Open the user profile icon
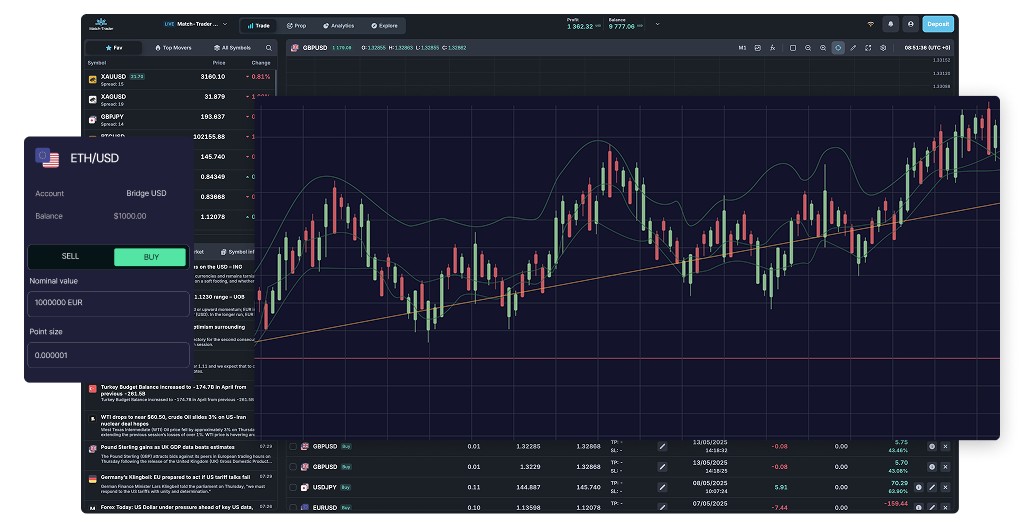Viewport: 1024px width, 528px height. point(911,24)
